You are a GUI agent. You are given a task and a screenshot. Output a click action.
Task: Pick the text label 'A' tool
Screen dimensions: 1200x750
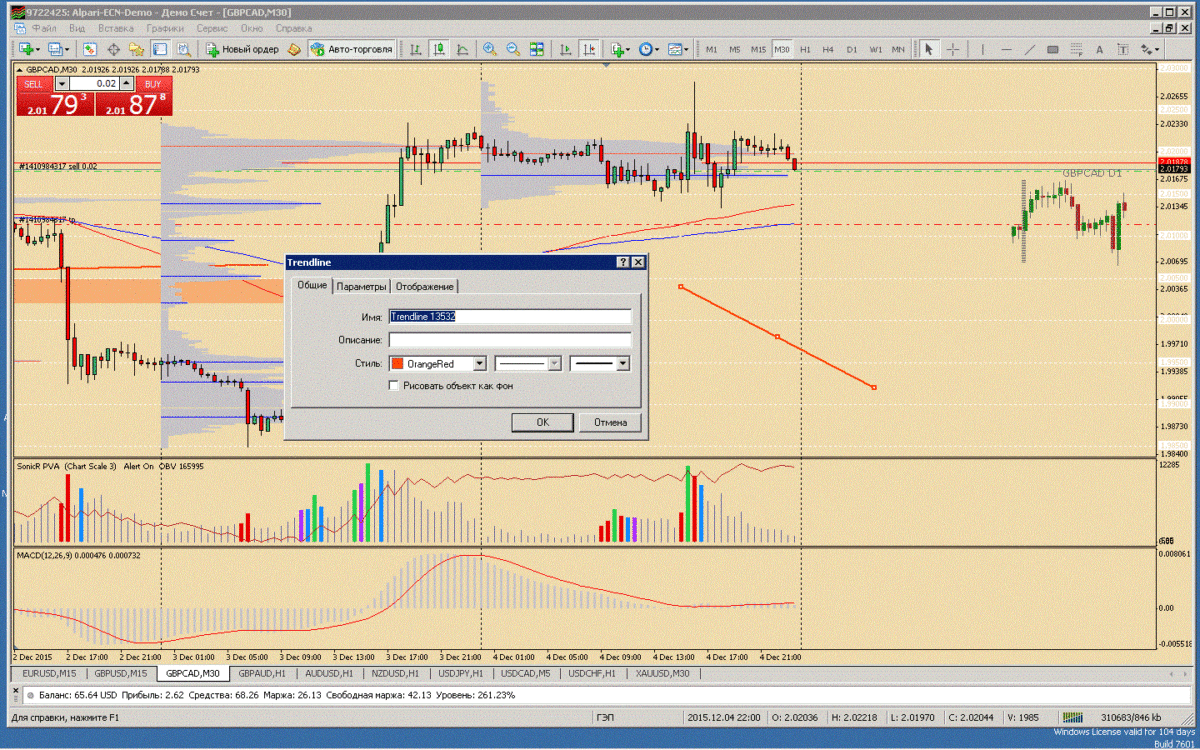[1099, 49]
